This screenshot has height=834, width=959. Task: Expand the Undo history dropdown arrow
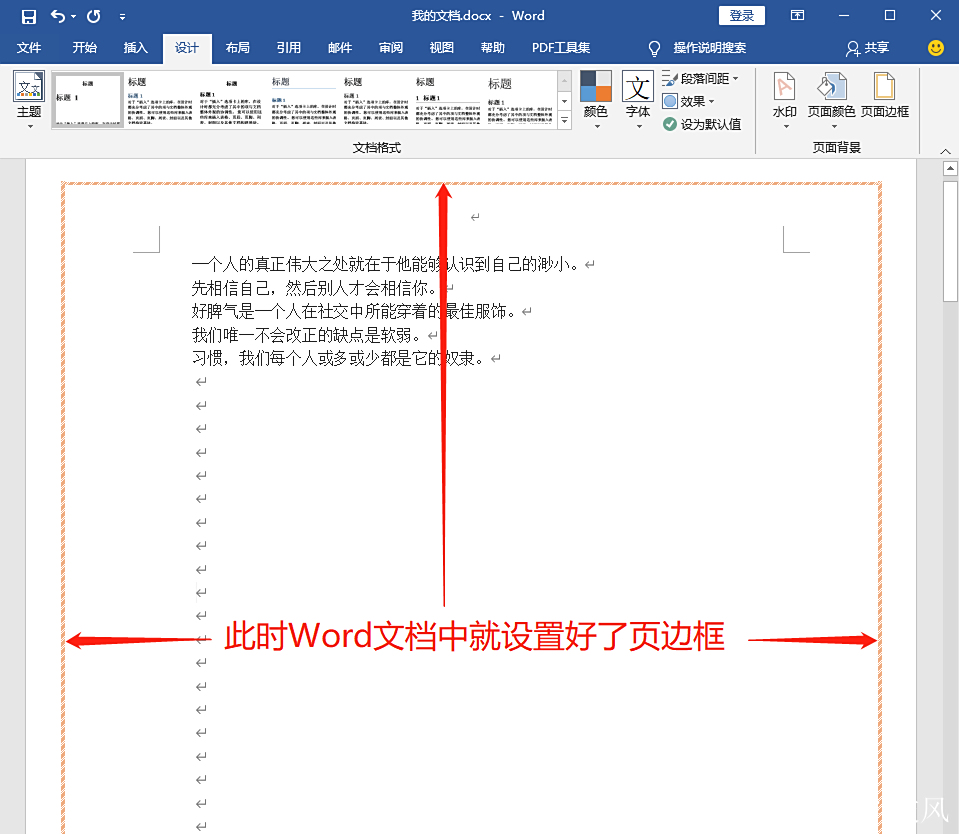pyautogui.click(x=72, y=15)
